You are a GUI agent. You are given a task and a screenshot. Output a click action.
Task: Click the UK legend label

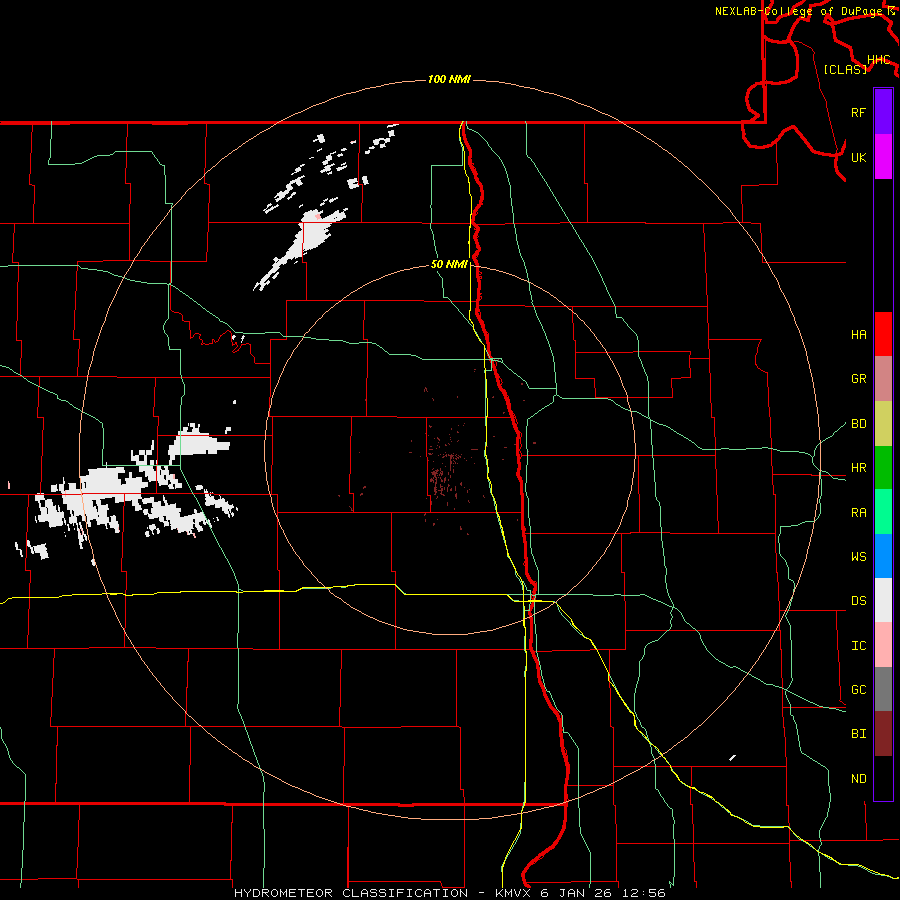click(x=859, y=157)
